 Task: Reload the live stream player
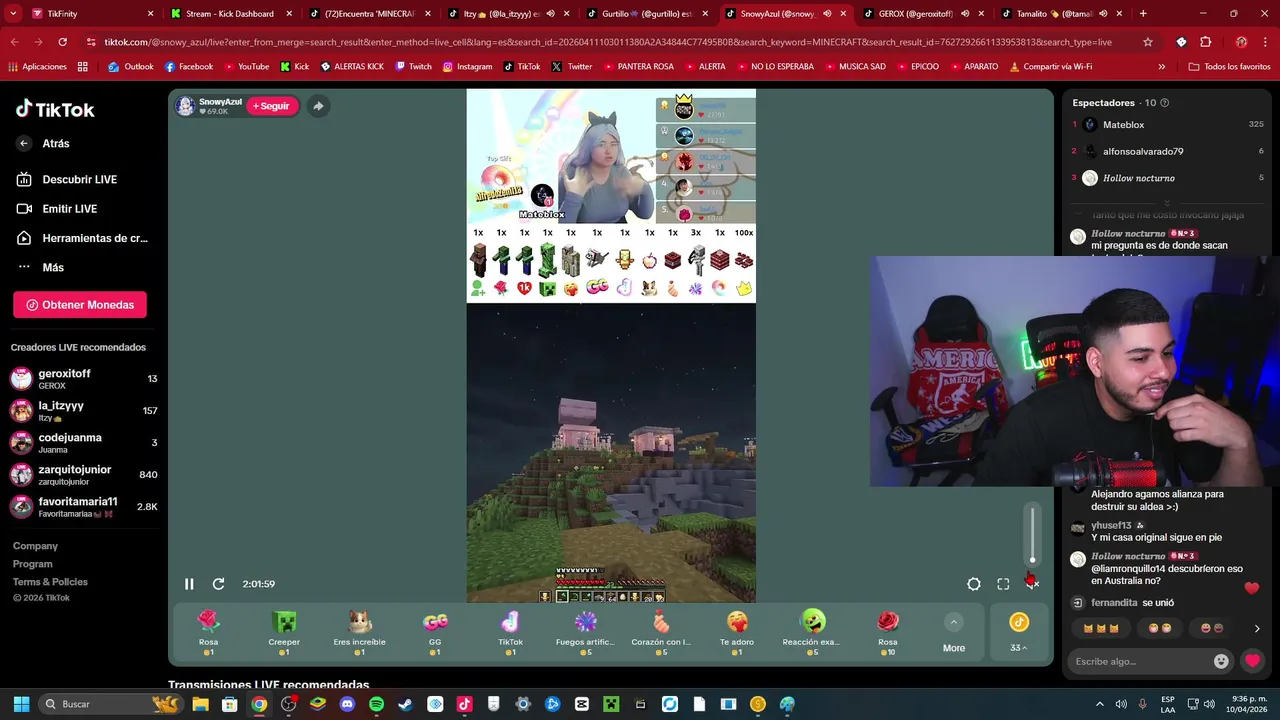pyautogui.click(x=218, y=584)
